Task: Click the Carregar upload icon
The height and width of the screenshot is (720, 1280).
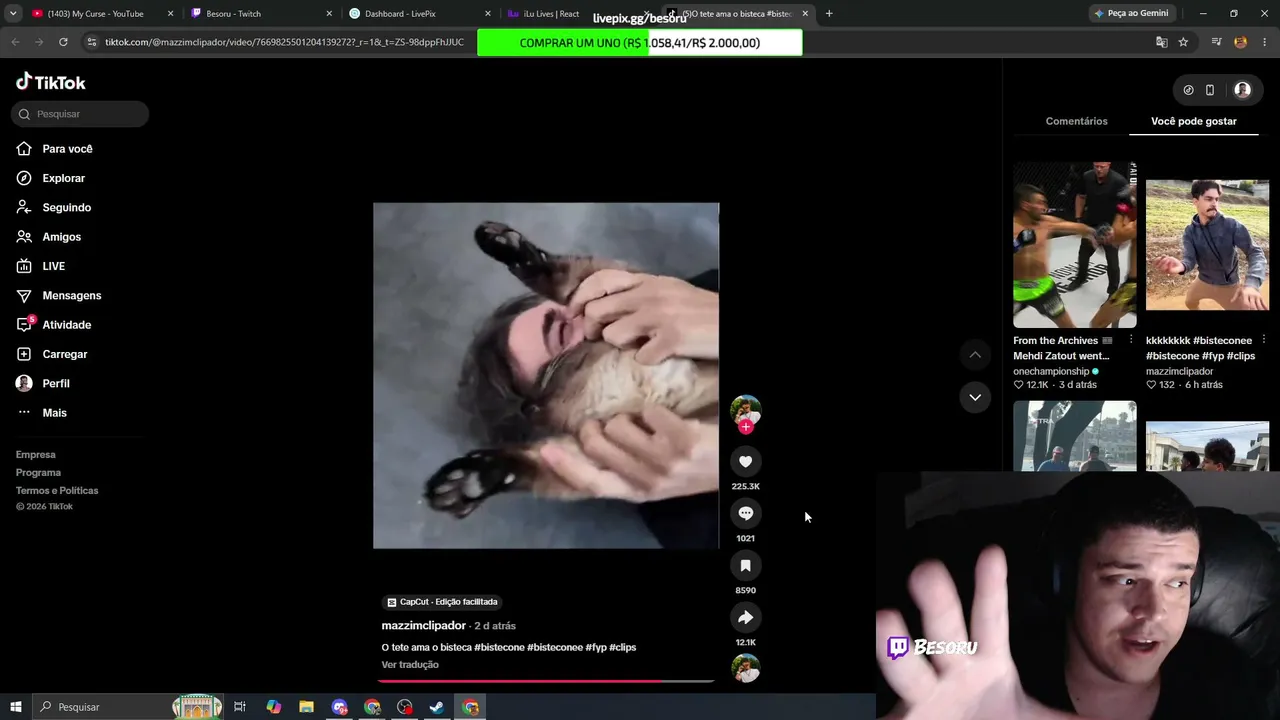Action: tap(24, 354)
